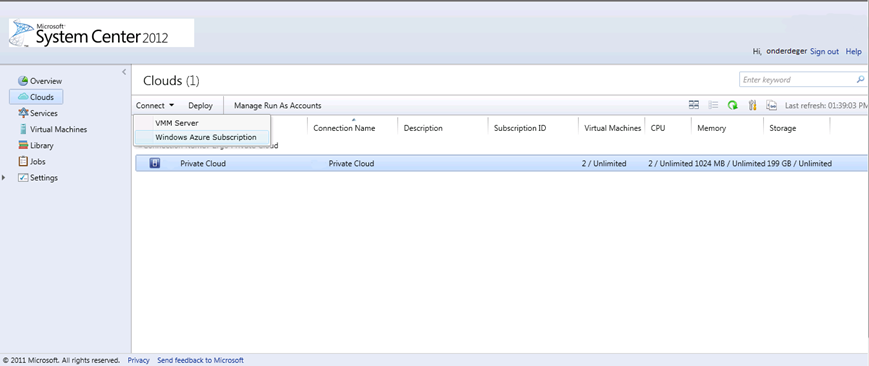The height and width of the screenshot is (366, 869).
Task: Sort by Connection Name column
Action: [344, 128]
